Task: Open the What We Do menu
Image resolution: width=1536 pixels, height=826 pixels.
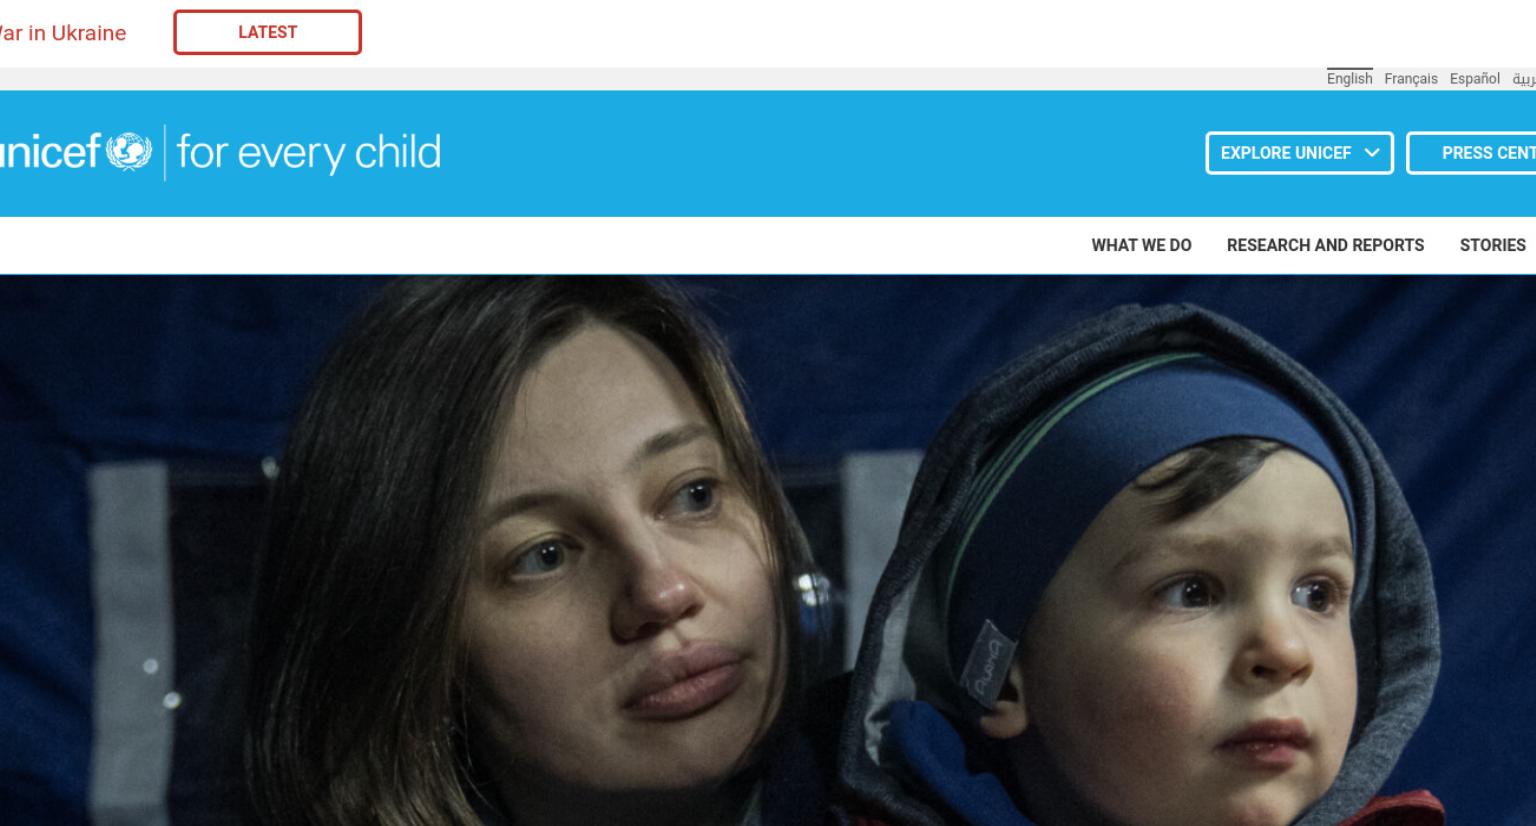Action: click(1141, 245)
